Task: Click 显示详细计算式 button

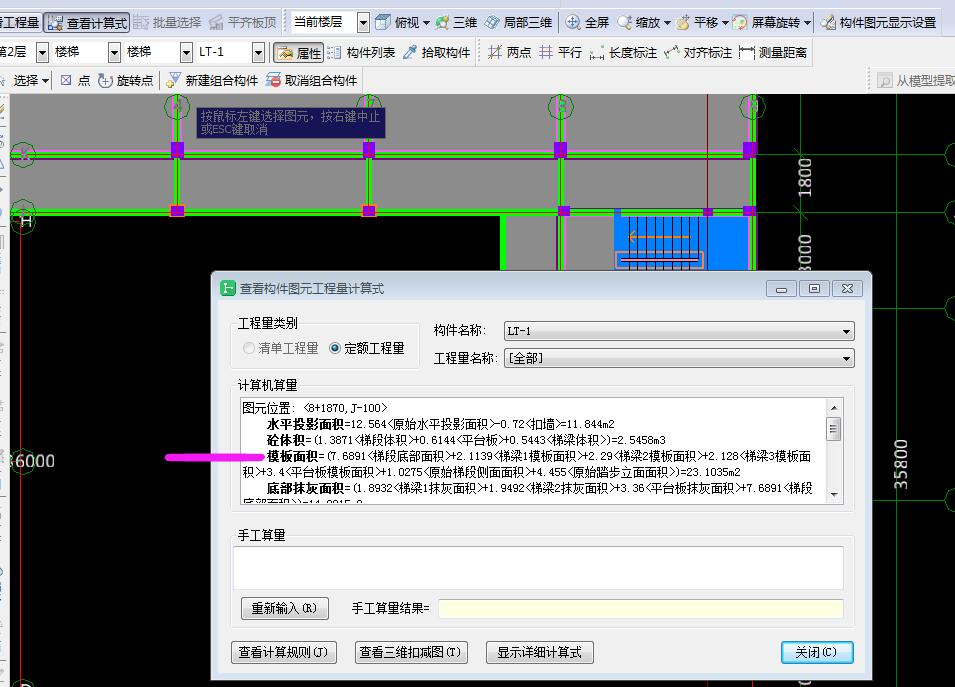Action: click(539, 652)
